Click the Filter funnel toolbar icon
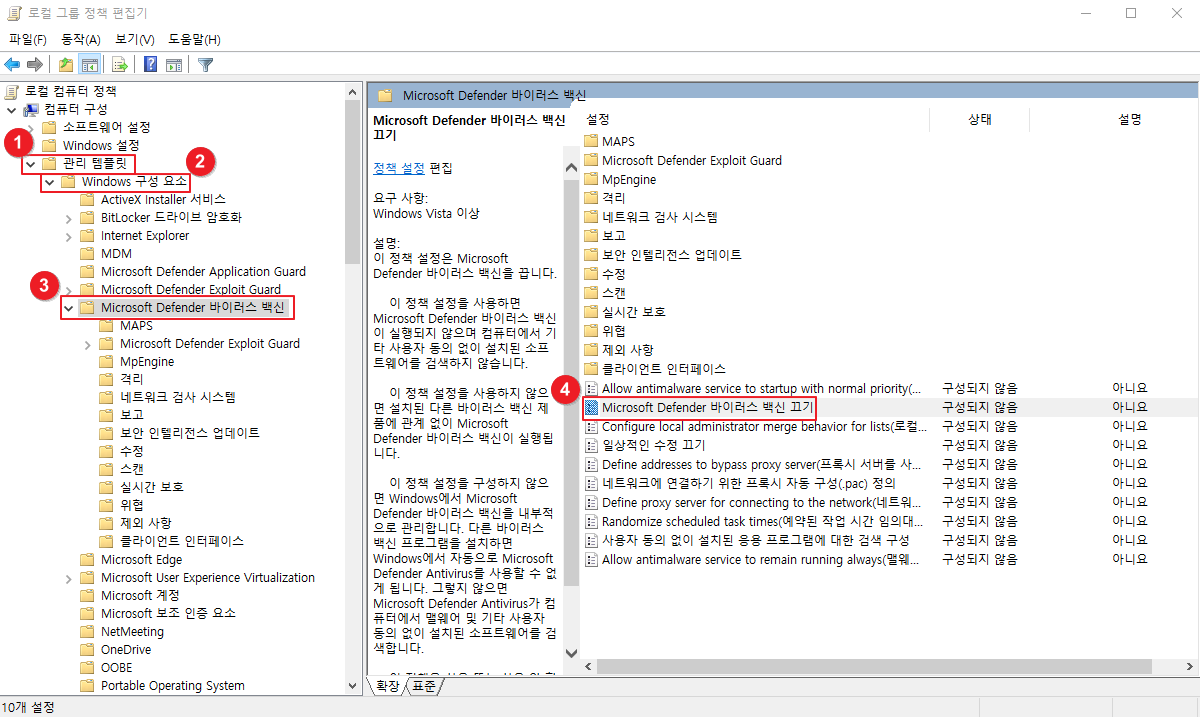 [205, 64]
